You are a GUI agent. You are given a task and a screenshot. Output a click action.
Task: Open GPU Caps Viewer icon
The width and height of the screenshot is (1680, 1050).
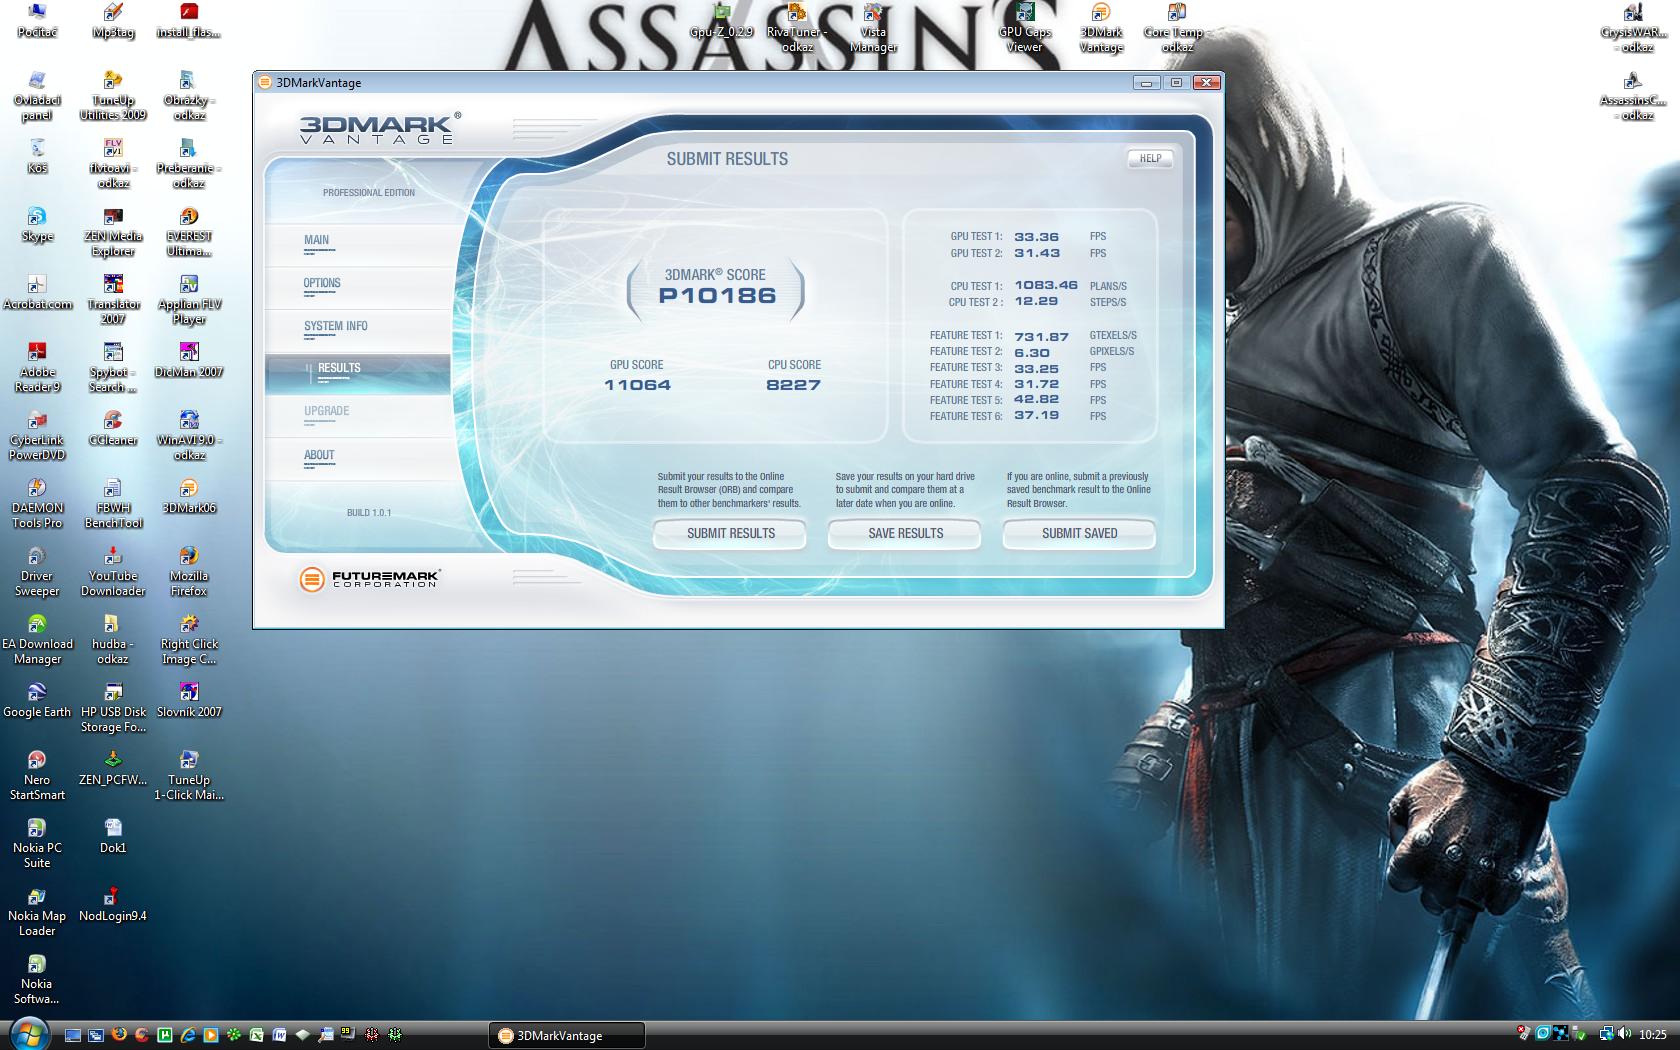(x=1024, y=28)
